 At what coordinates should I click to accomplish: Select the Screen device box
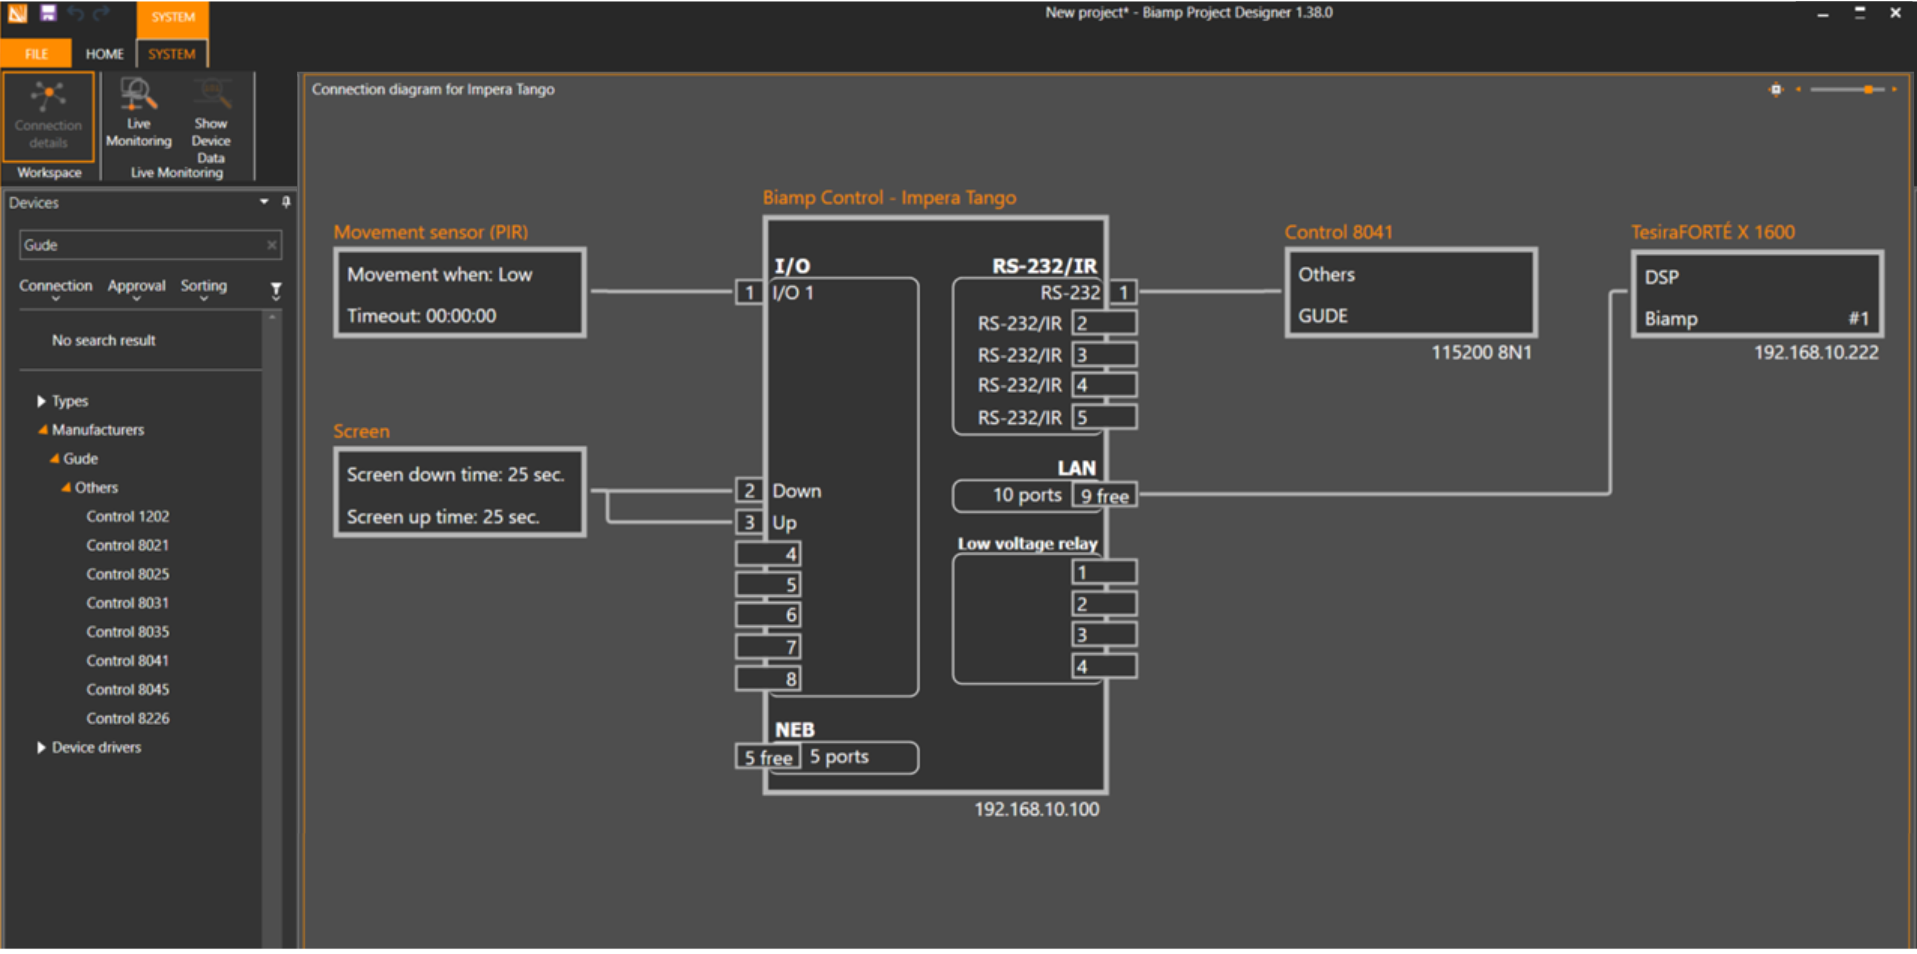coord(460,493)
